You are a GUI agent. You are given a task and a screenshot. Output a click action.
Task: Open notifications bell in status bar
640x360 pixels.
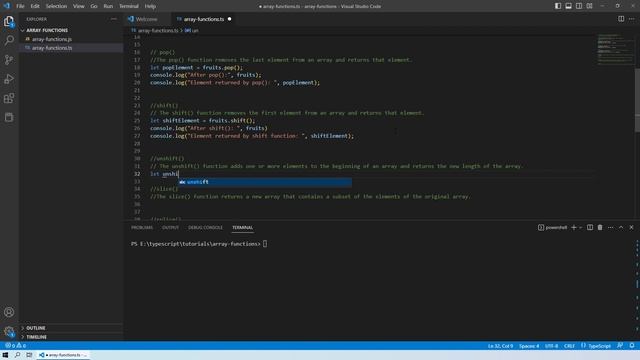pyautogui.click(x=632, y=346)
